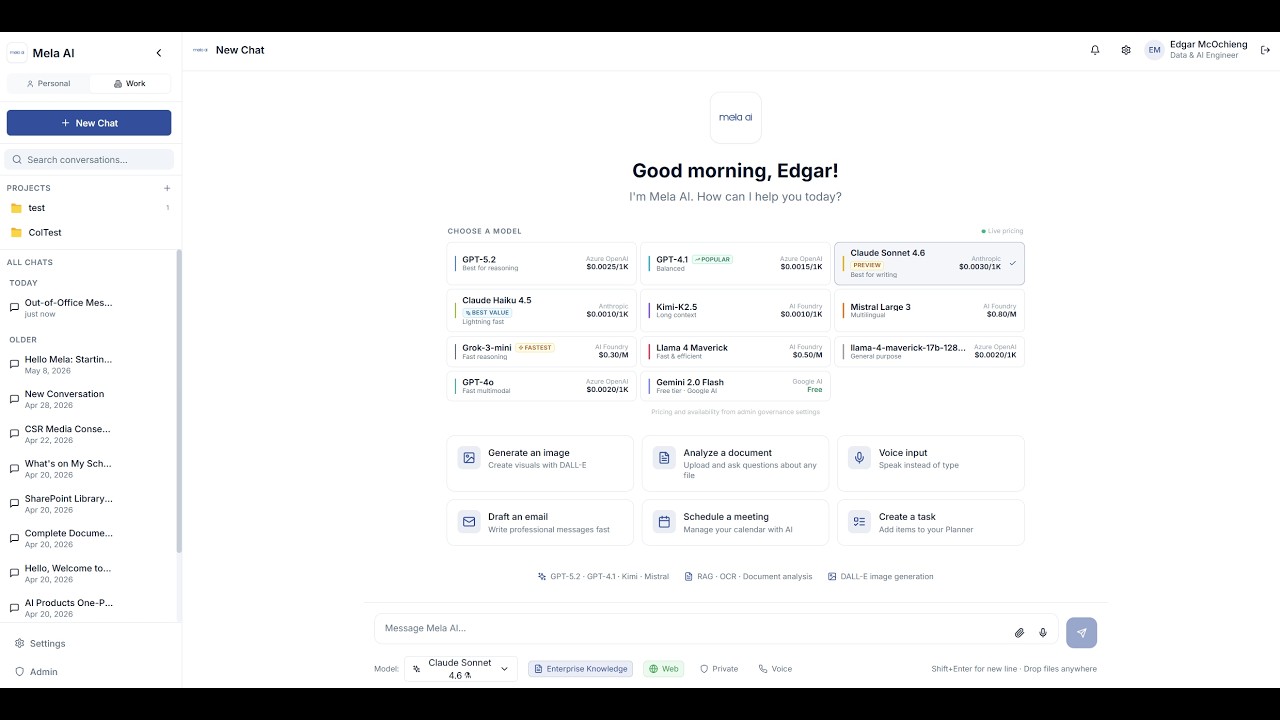The image size is (1280, 720).
Task: Click the Mela AI logo in sidebar
Action: [x=17, y=53]
